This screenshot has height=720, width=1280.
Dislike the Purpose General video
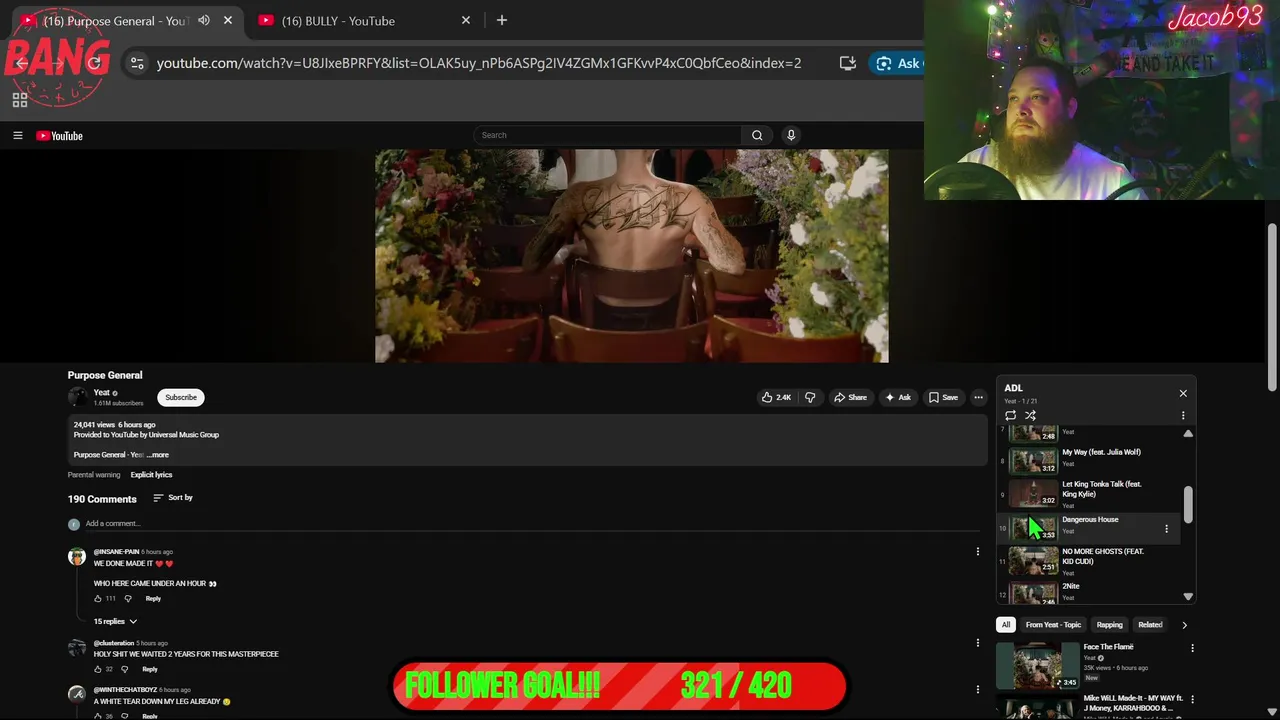pos(810,397)
